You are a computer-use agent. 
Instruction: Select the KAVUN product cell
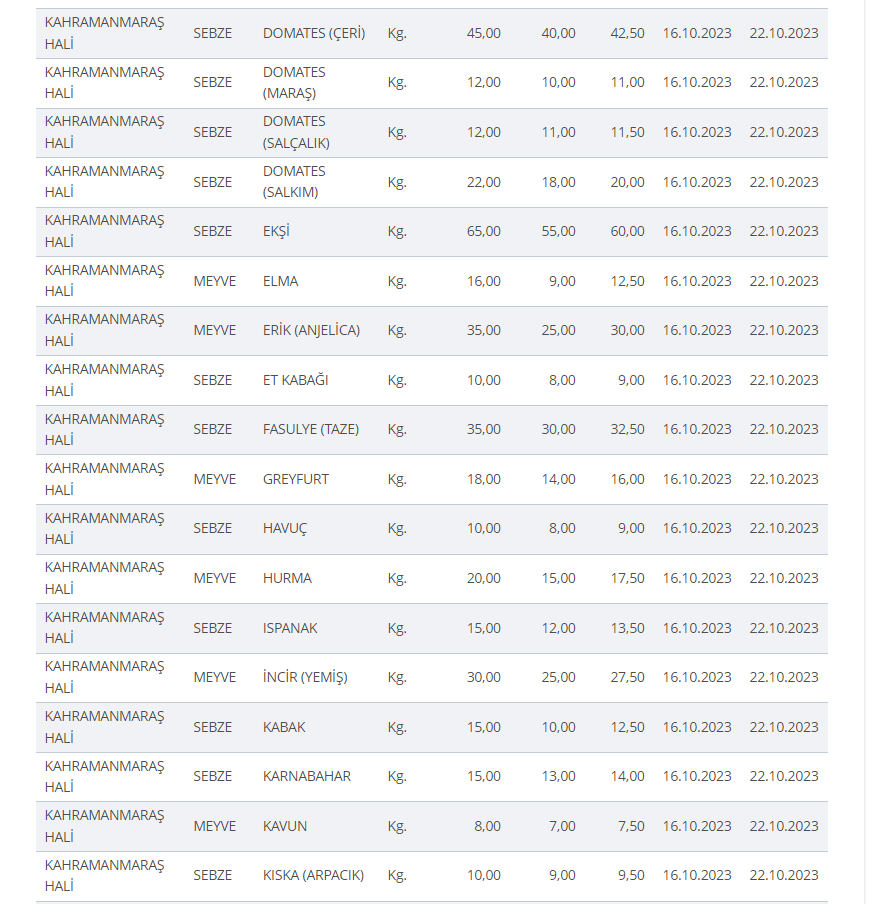[285, 826]
